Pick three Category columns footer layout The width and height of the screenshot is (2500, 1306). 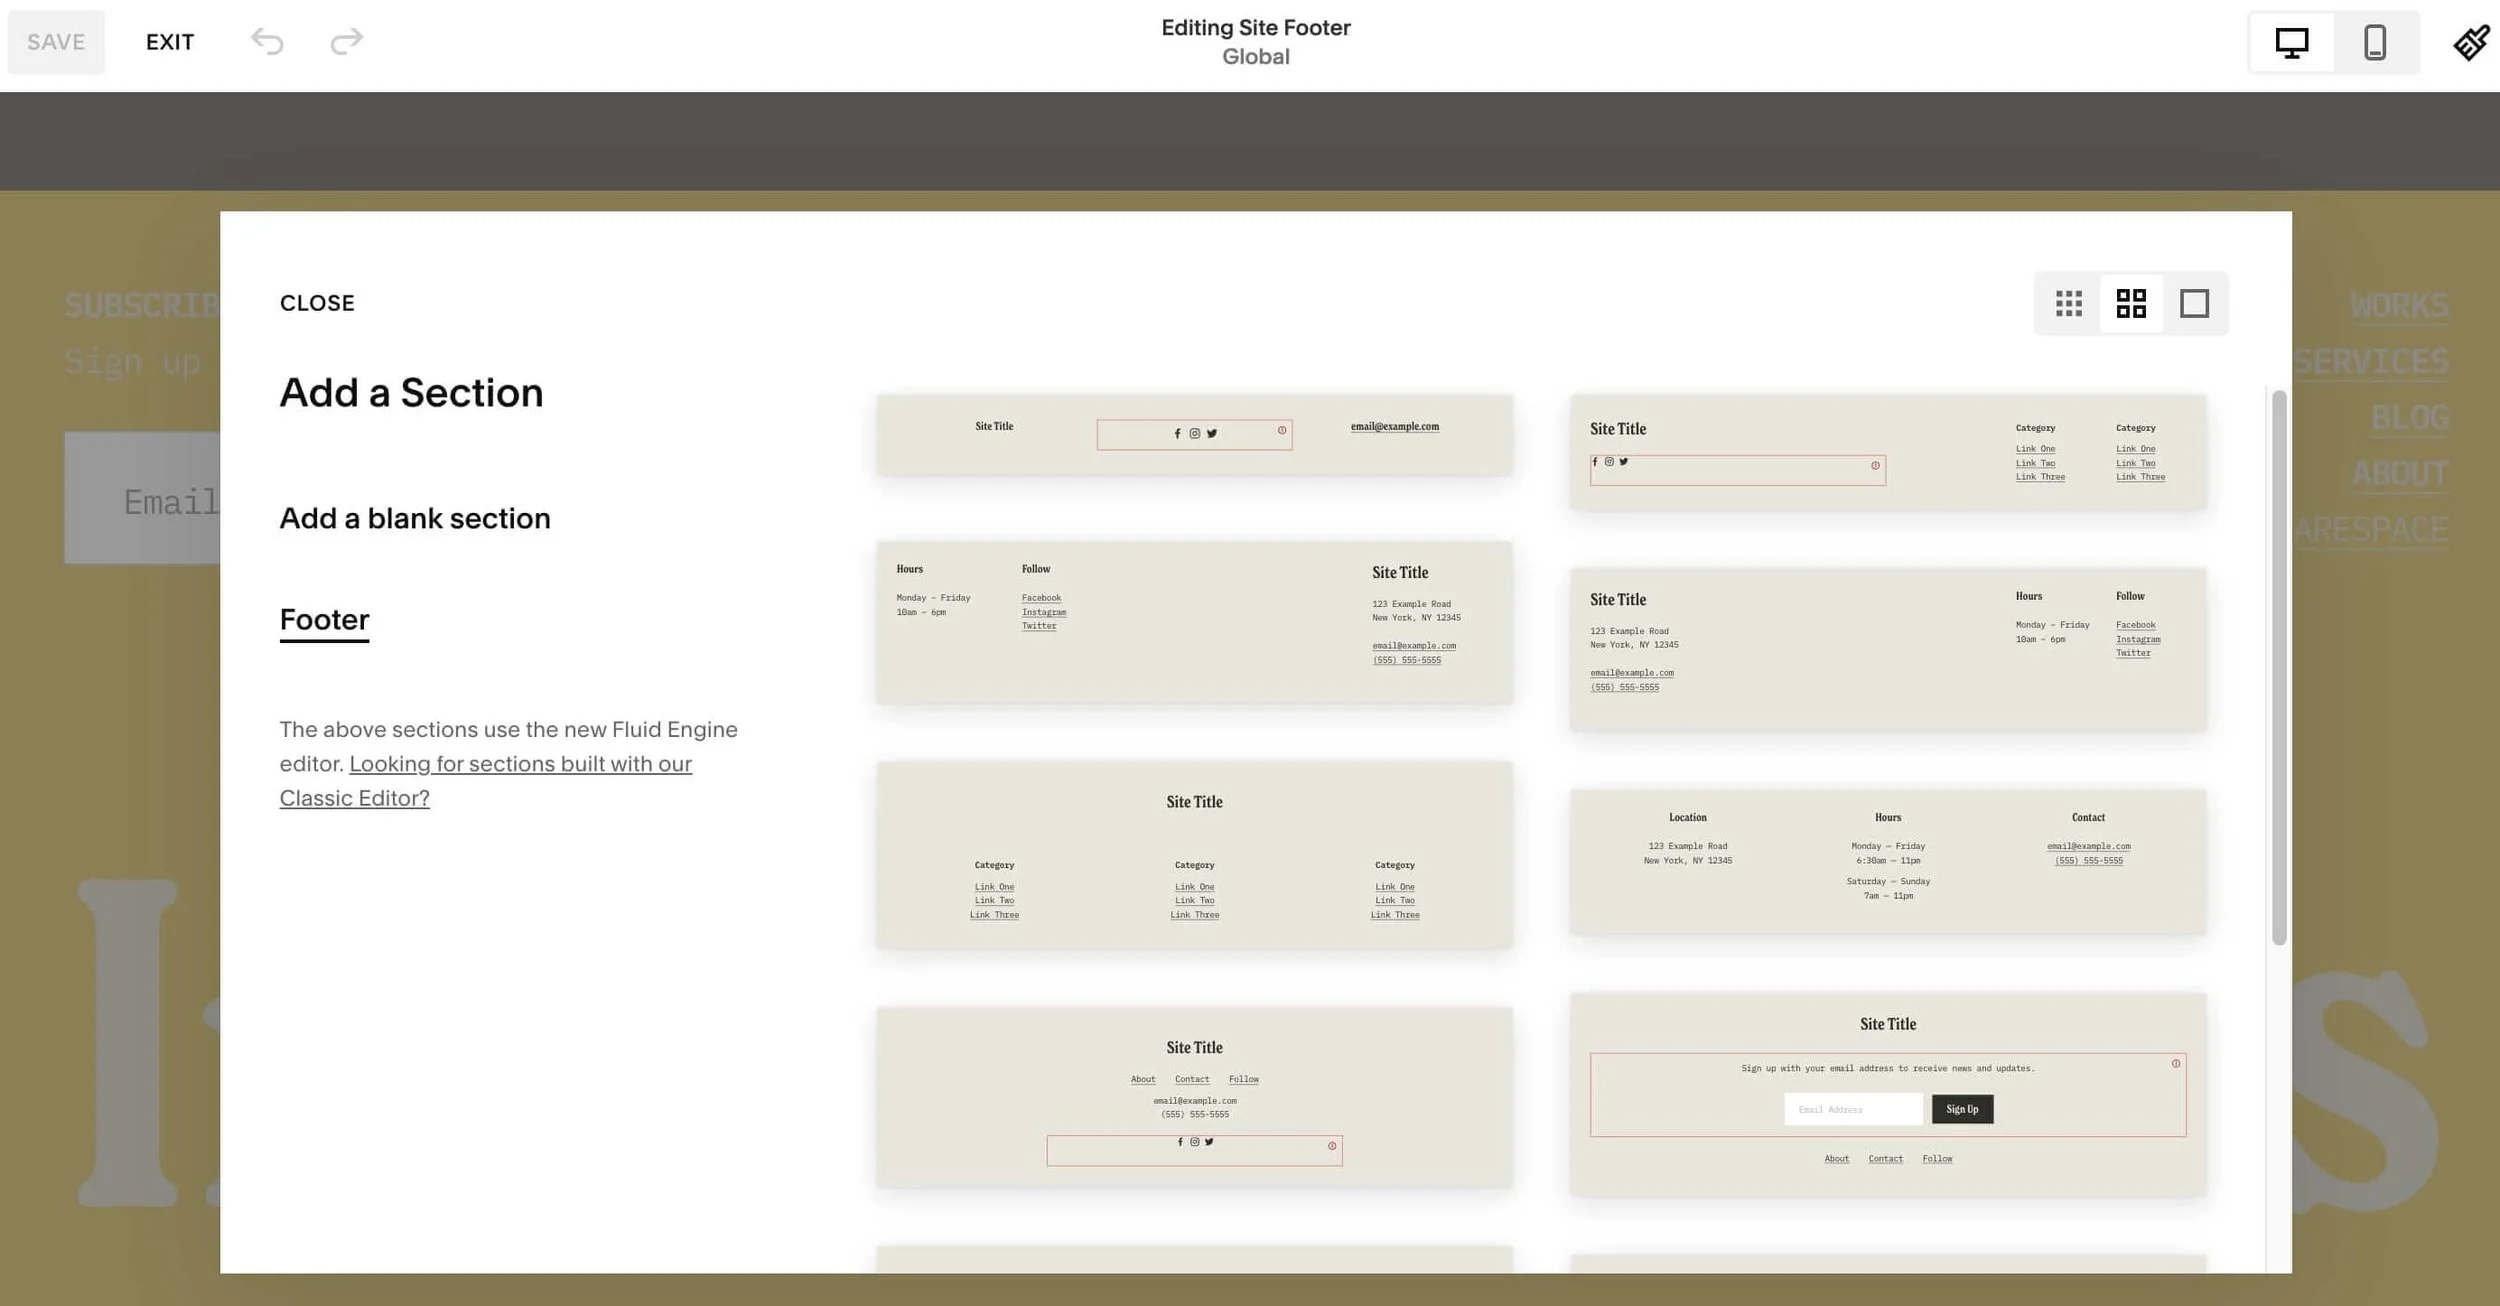(1194, 855)
